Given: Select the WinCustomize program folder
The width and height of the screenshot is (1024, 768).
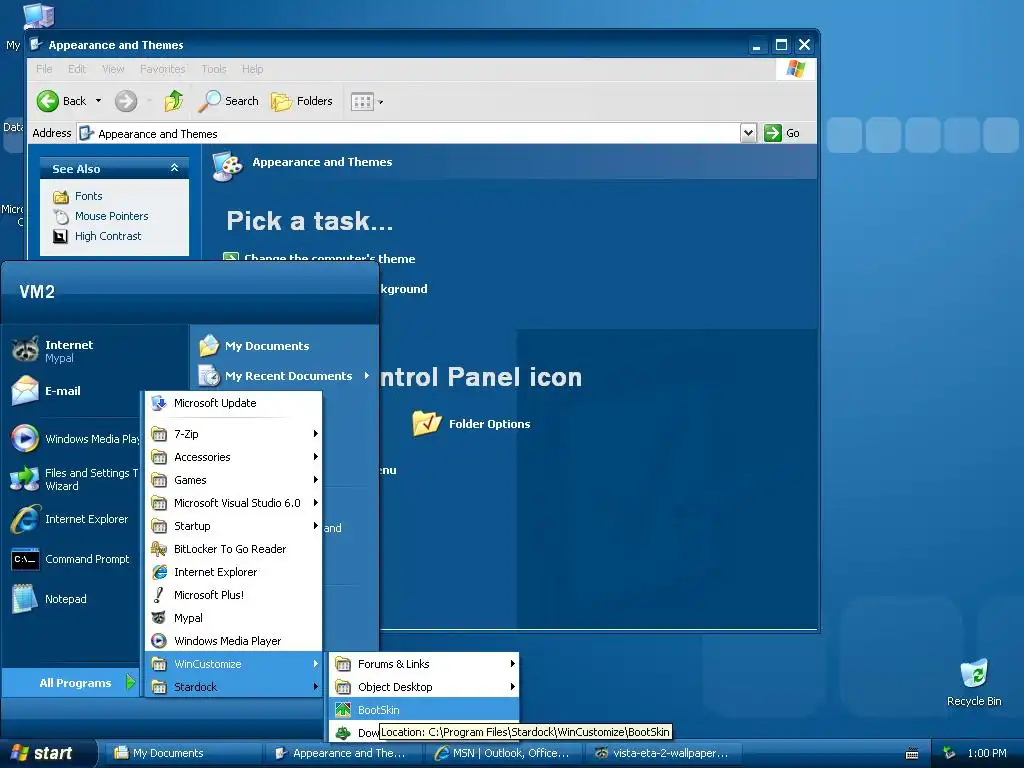Looking at the screenshot, I should [234, 664].
